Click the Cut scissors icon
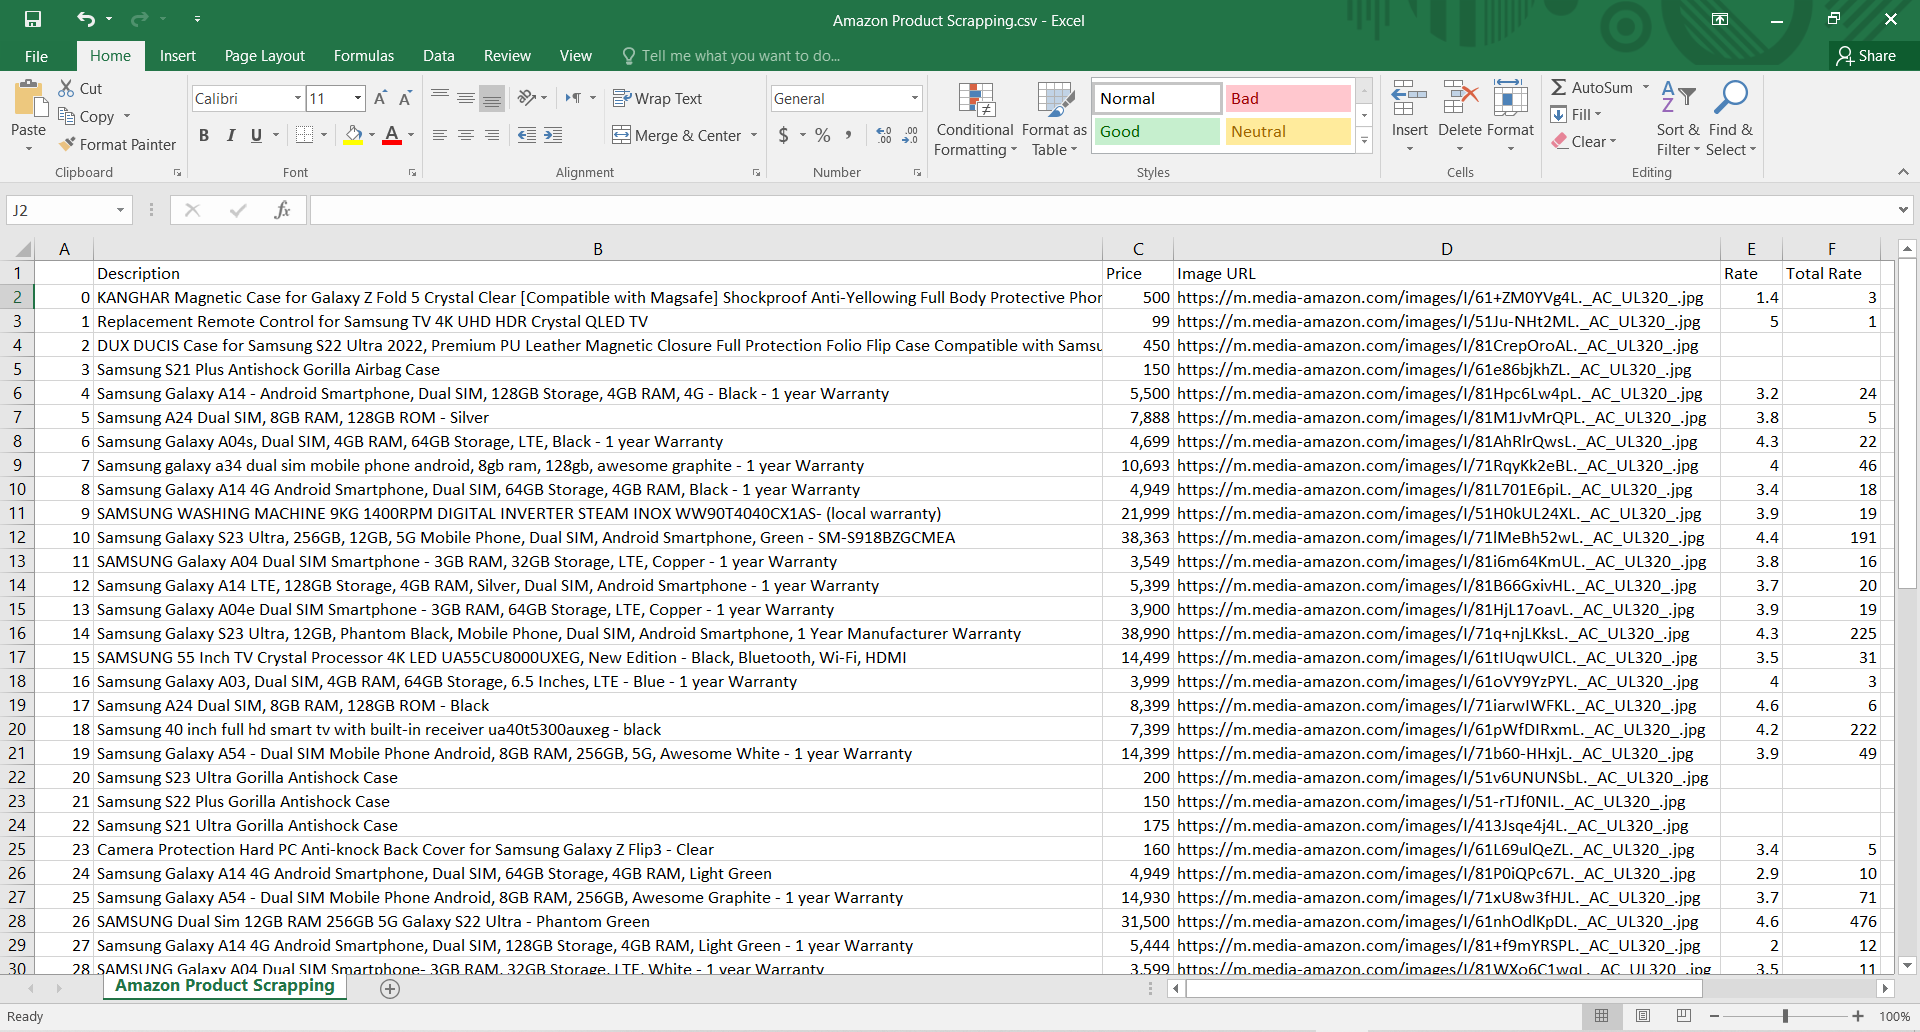1920x1032 pixels. [x=67, y=88]
